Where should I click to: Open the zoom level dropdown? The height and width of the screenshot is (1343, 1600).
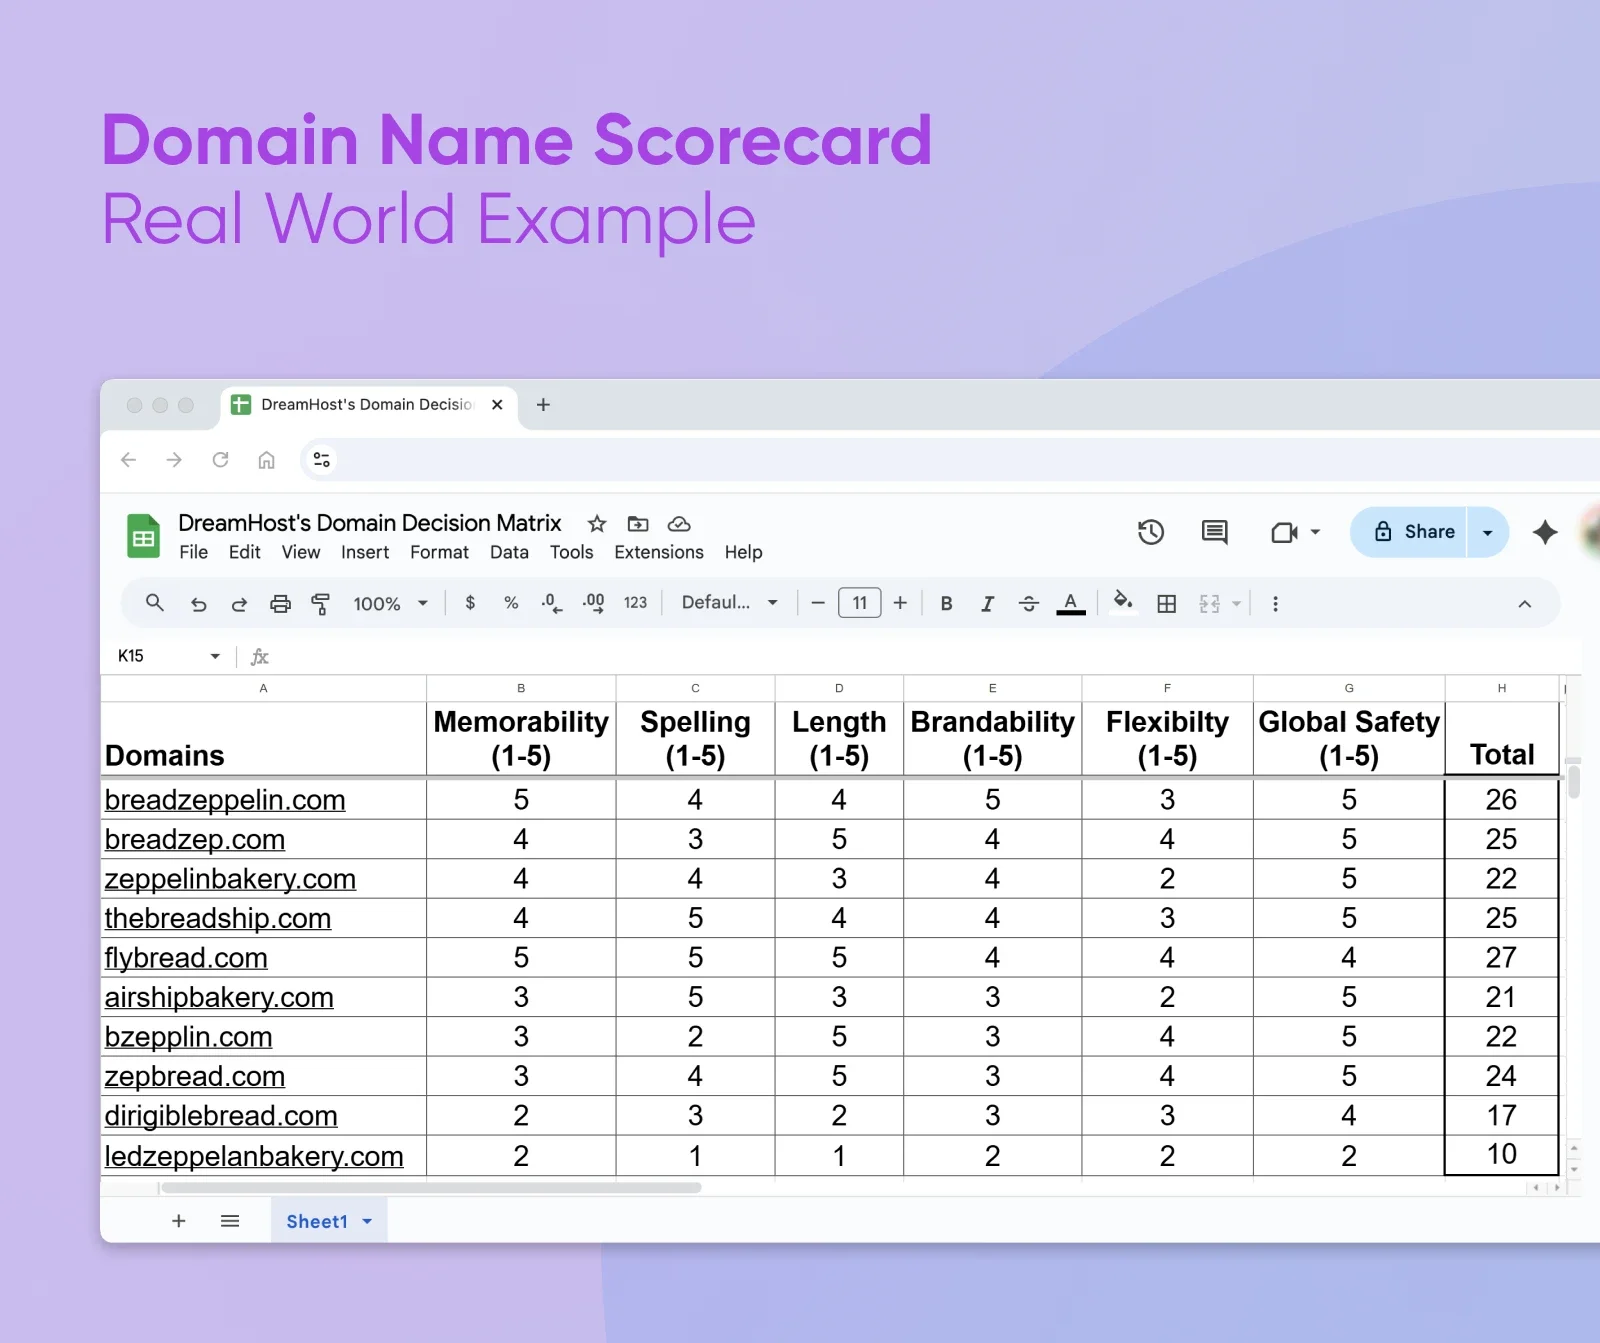click(x=390, y=603)
